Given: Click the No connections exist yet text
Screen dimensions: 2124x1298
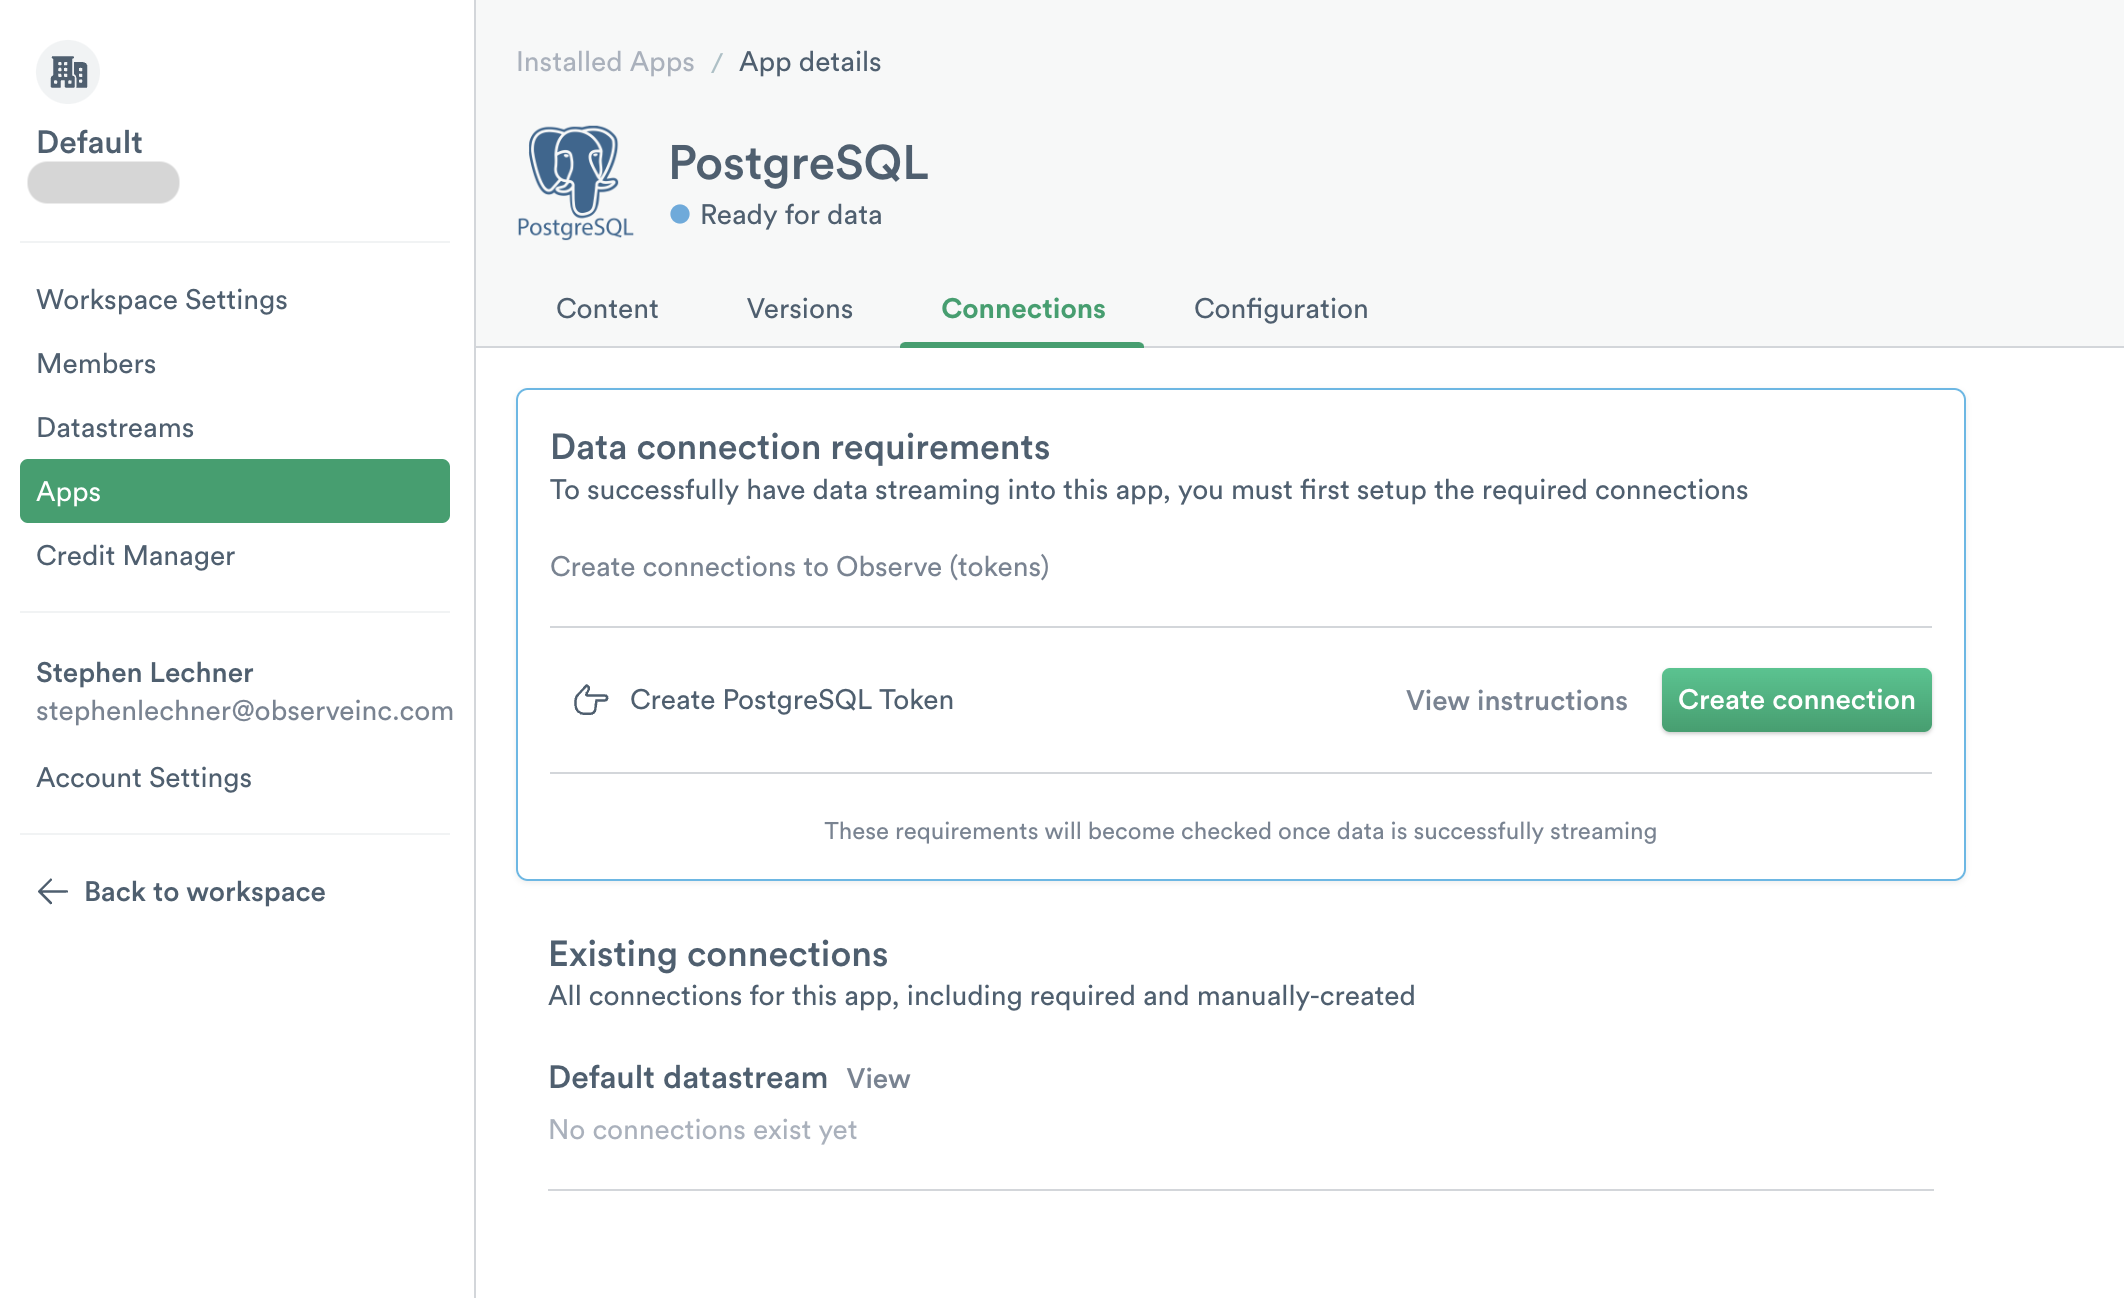Looking at the screenshot, I should (x=703, y=1129).
